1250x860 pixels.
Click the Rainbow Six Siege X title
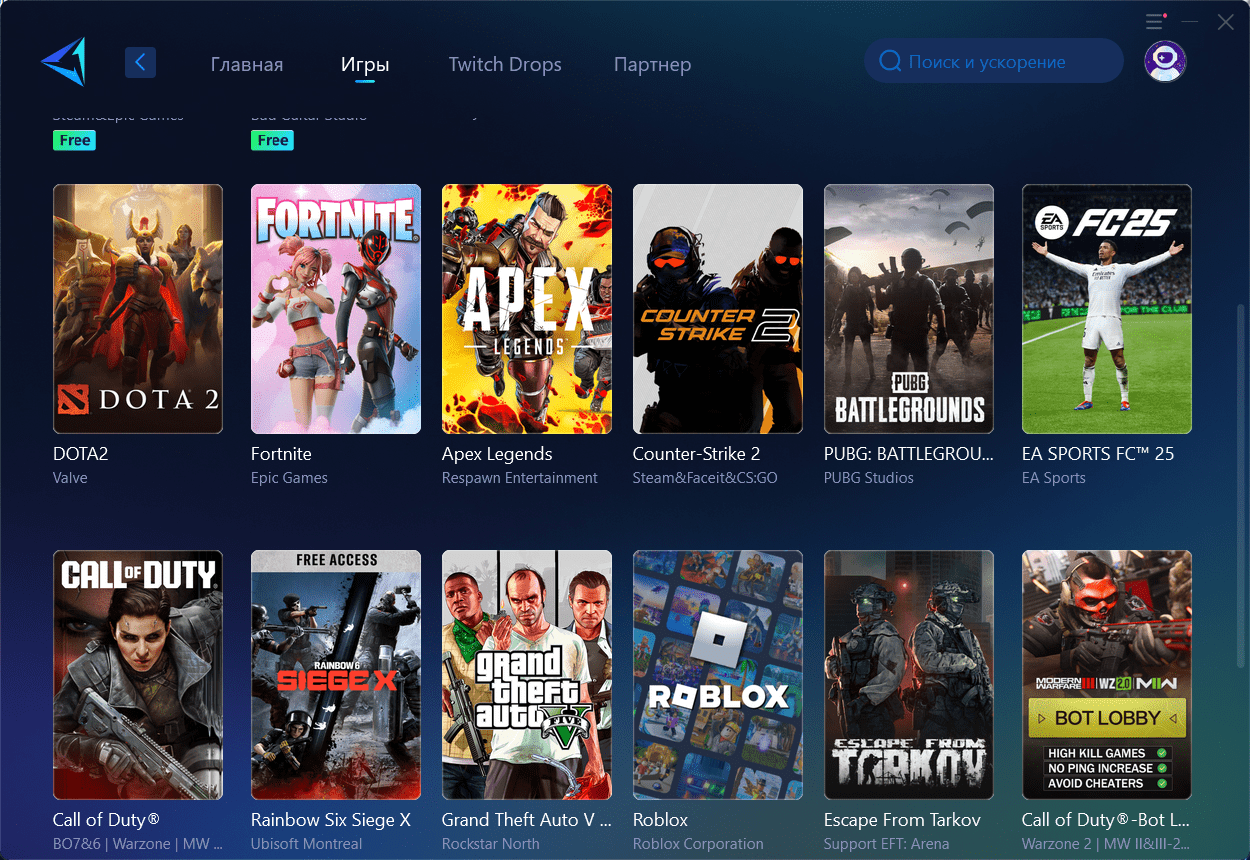point(331,820)
